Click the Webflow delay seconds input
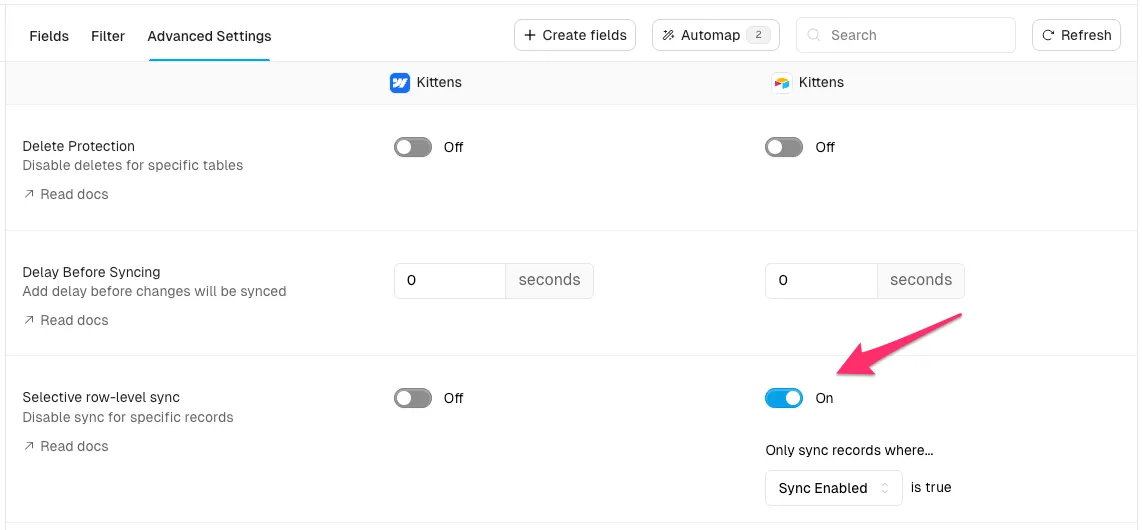The image size is (1142, 530). pyautogui.click(x=450, y=280)
